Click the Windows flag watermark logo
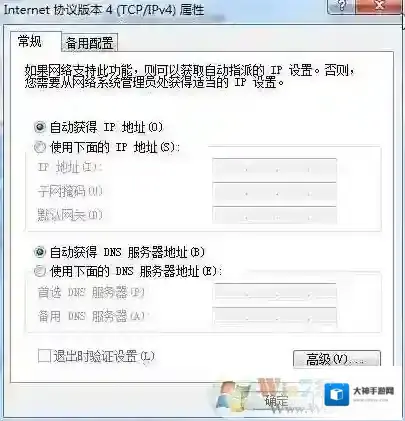The height and width of the screenshot is (421, 405). 233,397
